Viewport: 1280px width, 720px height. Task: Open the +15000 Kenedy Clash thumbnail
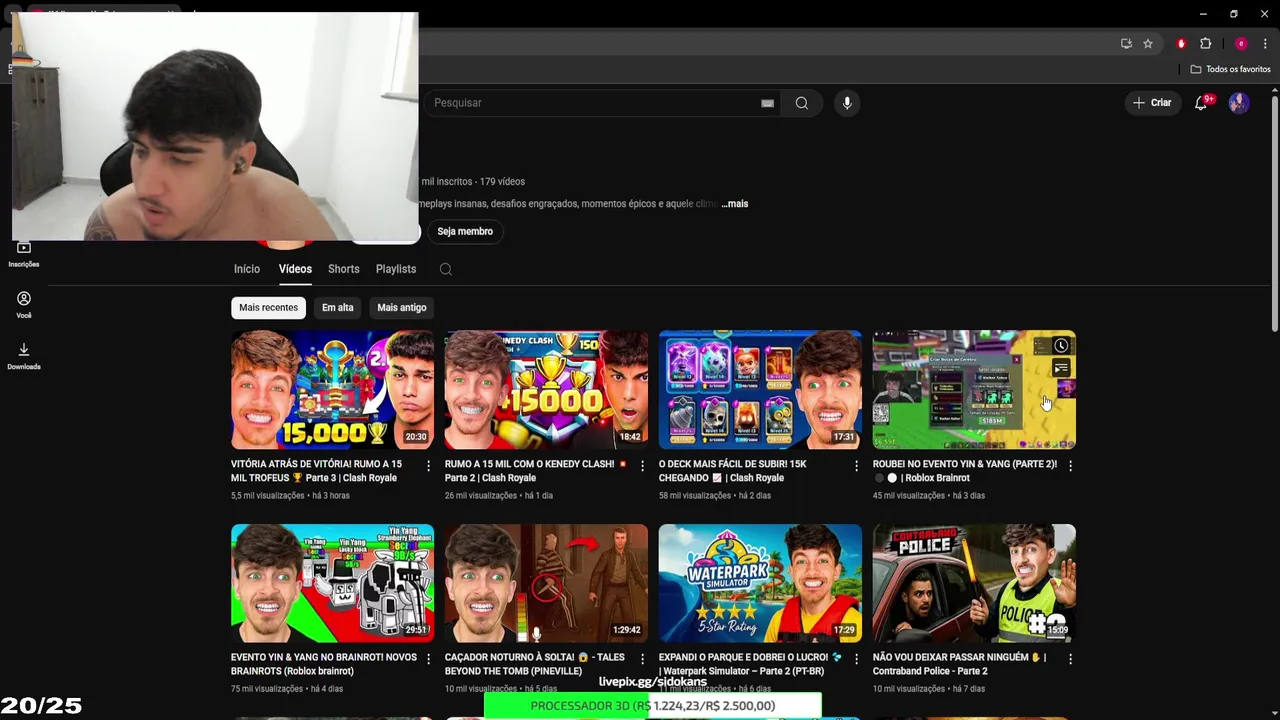546,390
